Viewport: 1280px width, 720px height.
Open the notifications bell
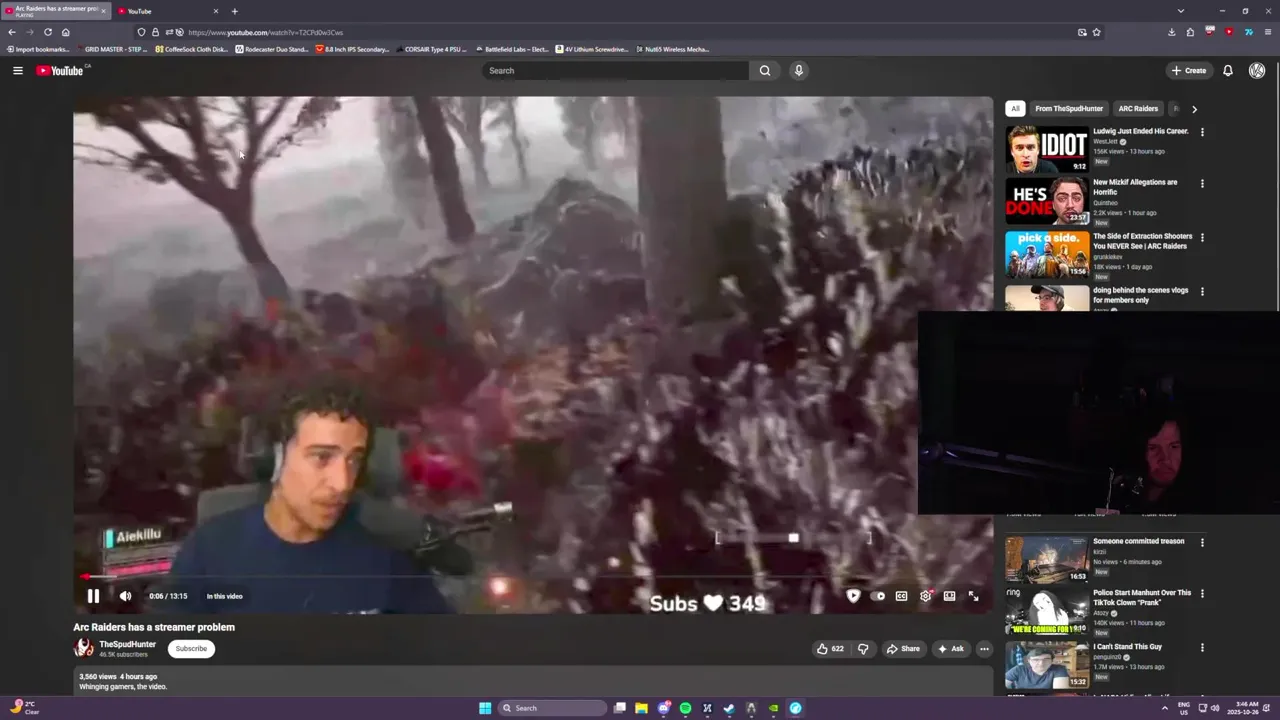[x=1228, y=71]
